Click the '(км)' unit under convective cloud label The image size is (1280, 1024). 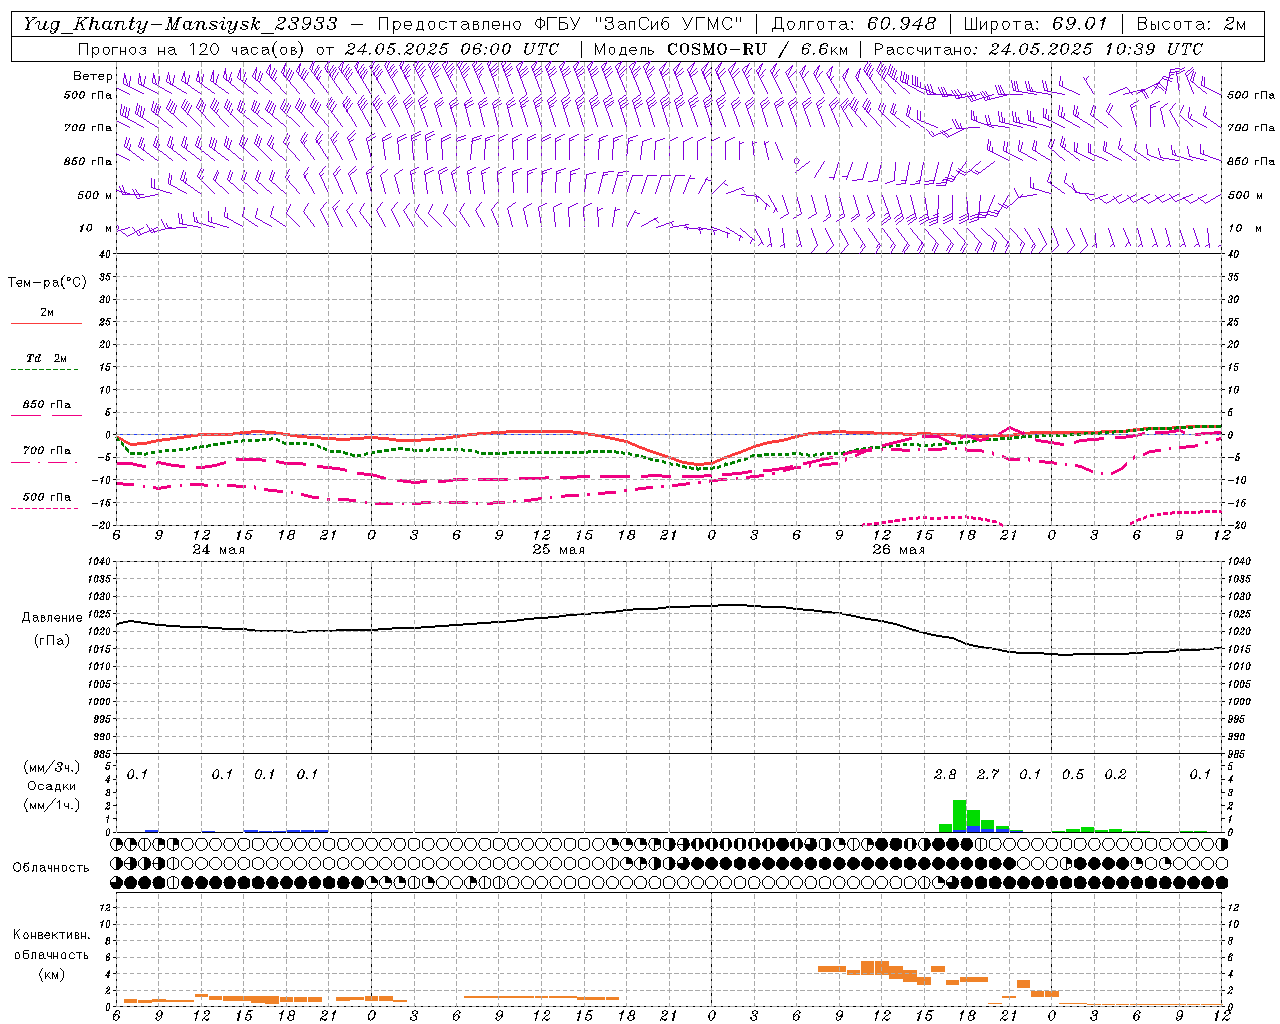tap(51, 974)
